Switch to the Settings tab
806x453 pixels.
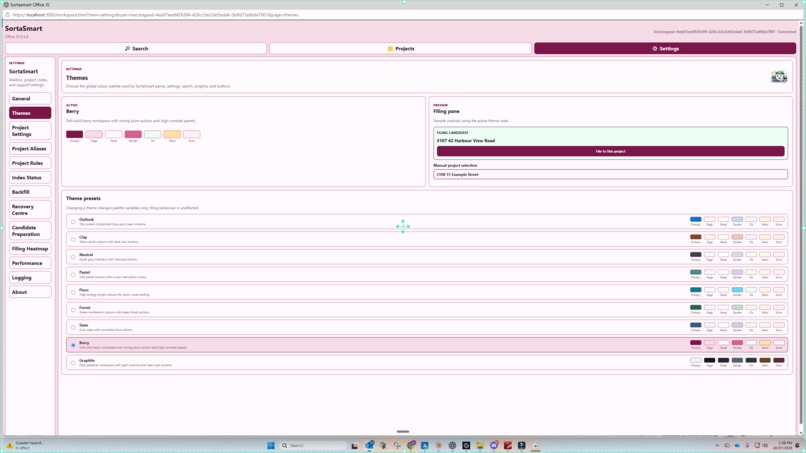(x=665, y=48)
